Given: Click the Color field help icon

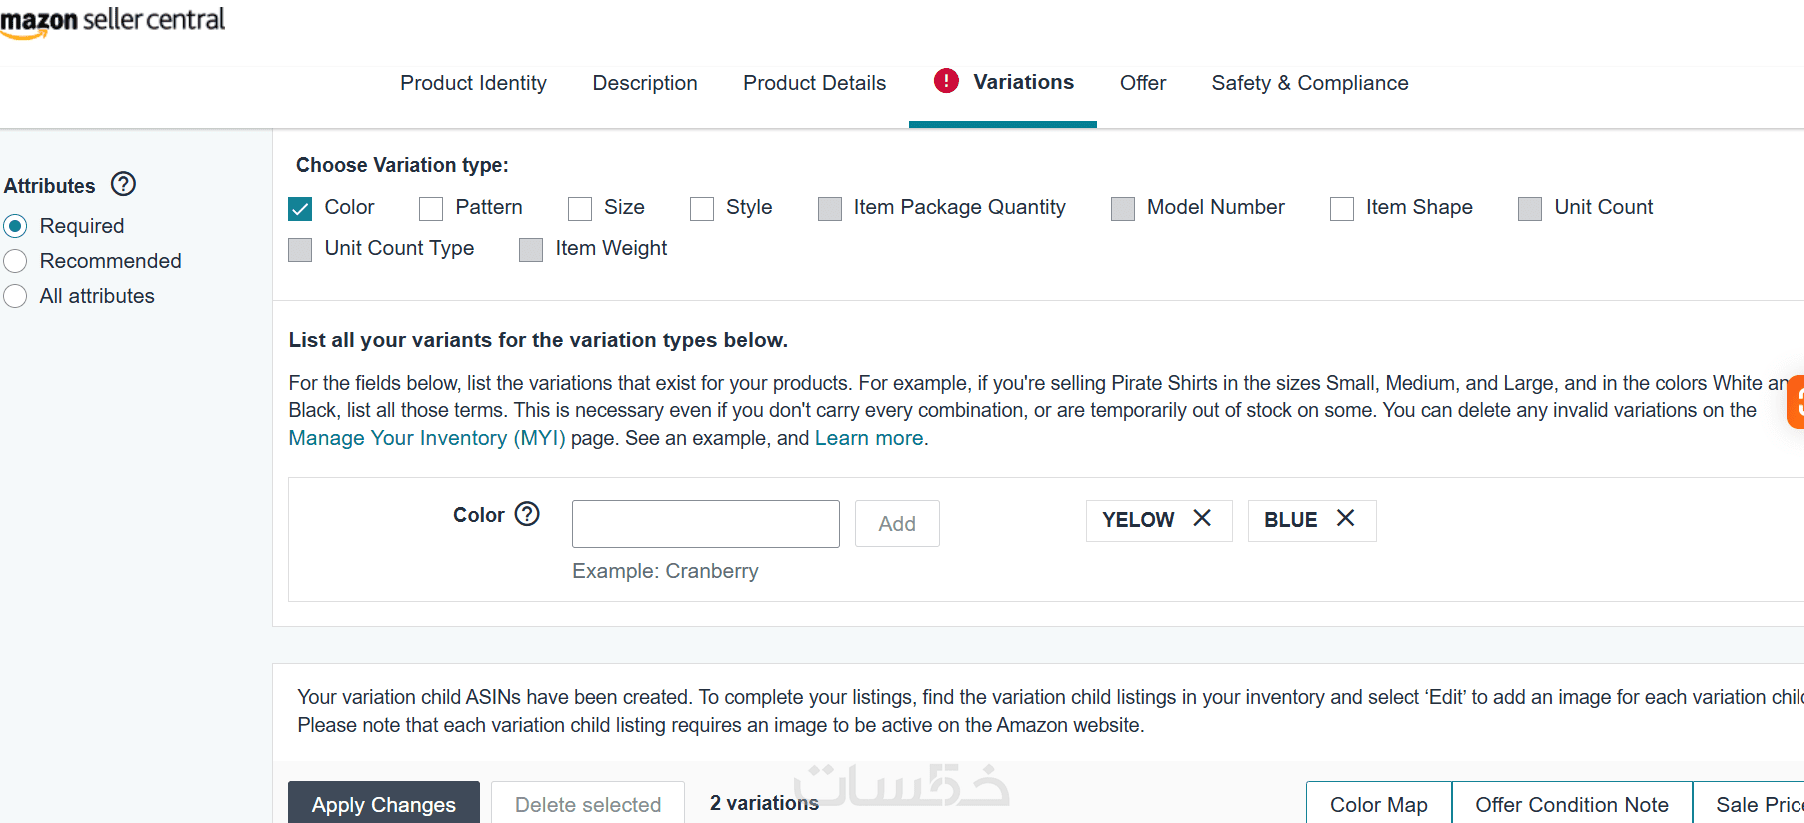Looking at the screenshot, I should point(527,514).
